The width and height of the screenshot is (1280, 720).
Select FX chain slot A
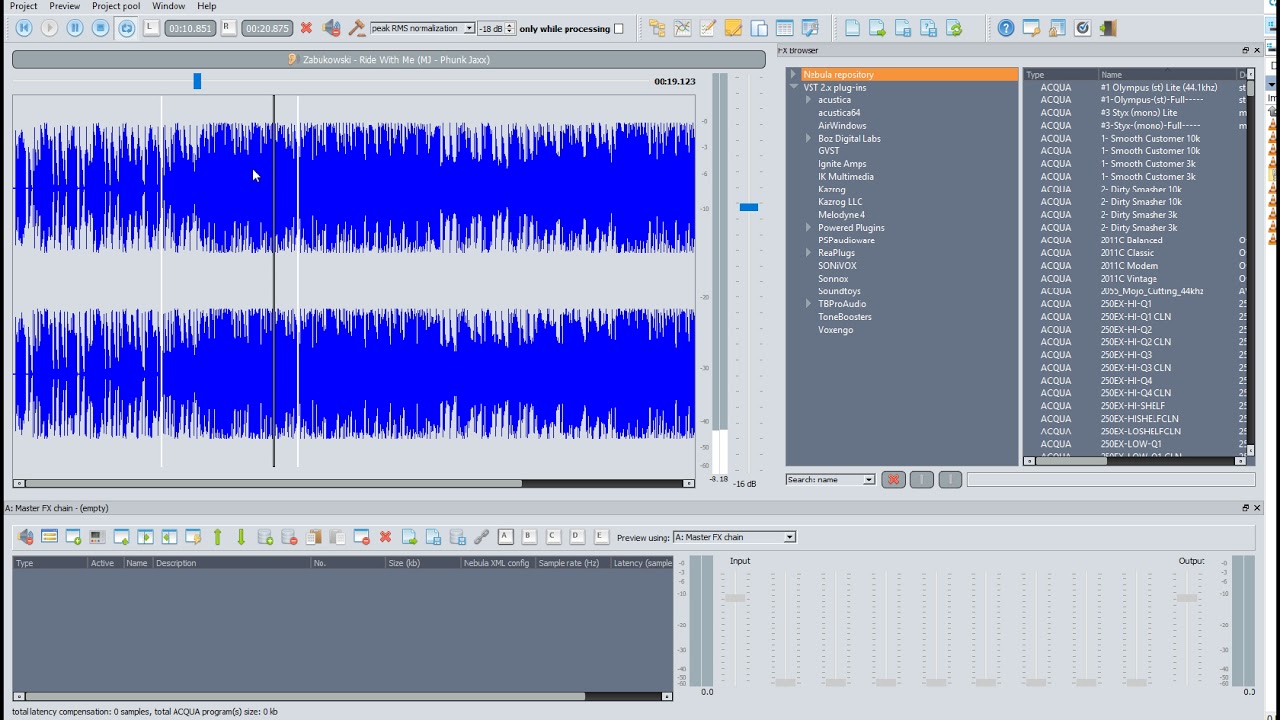pos(505,537)
